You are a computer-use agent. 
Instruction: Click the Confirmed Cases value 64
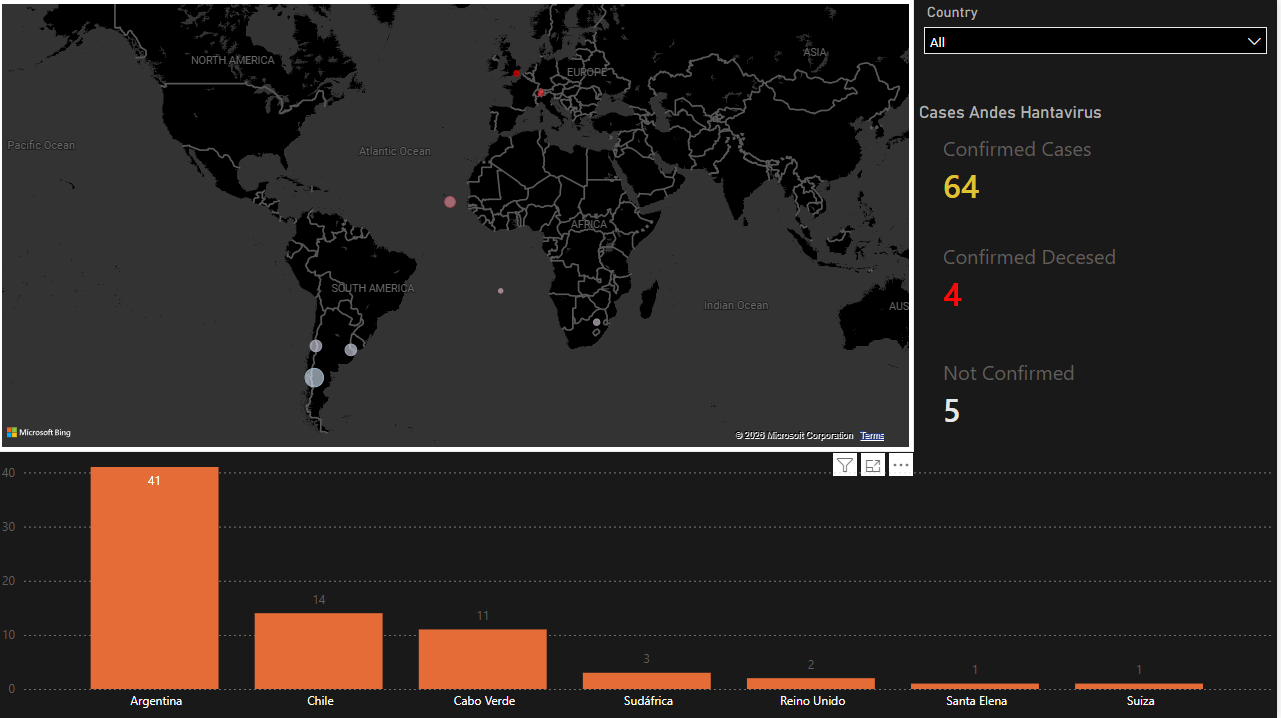(x=961, y=187)
